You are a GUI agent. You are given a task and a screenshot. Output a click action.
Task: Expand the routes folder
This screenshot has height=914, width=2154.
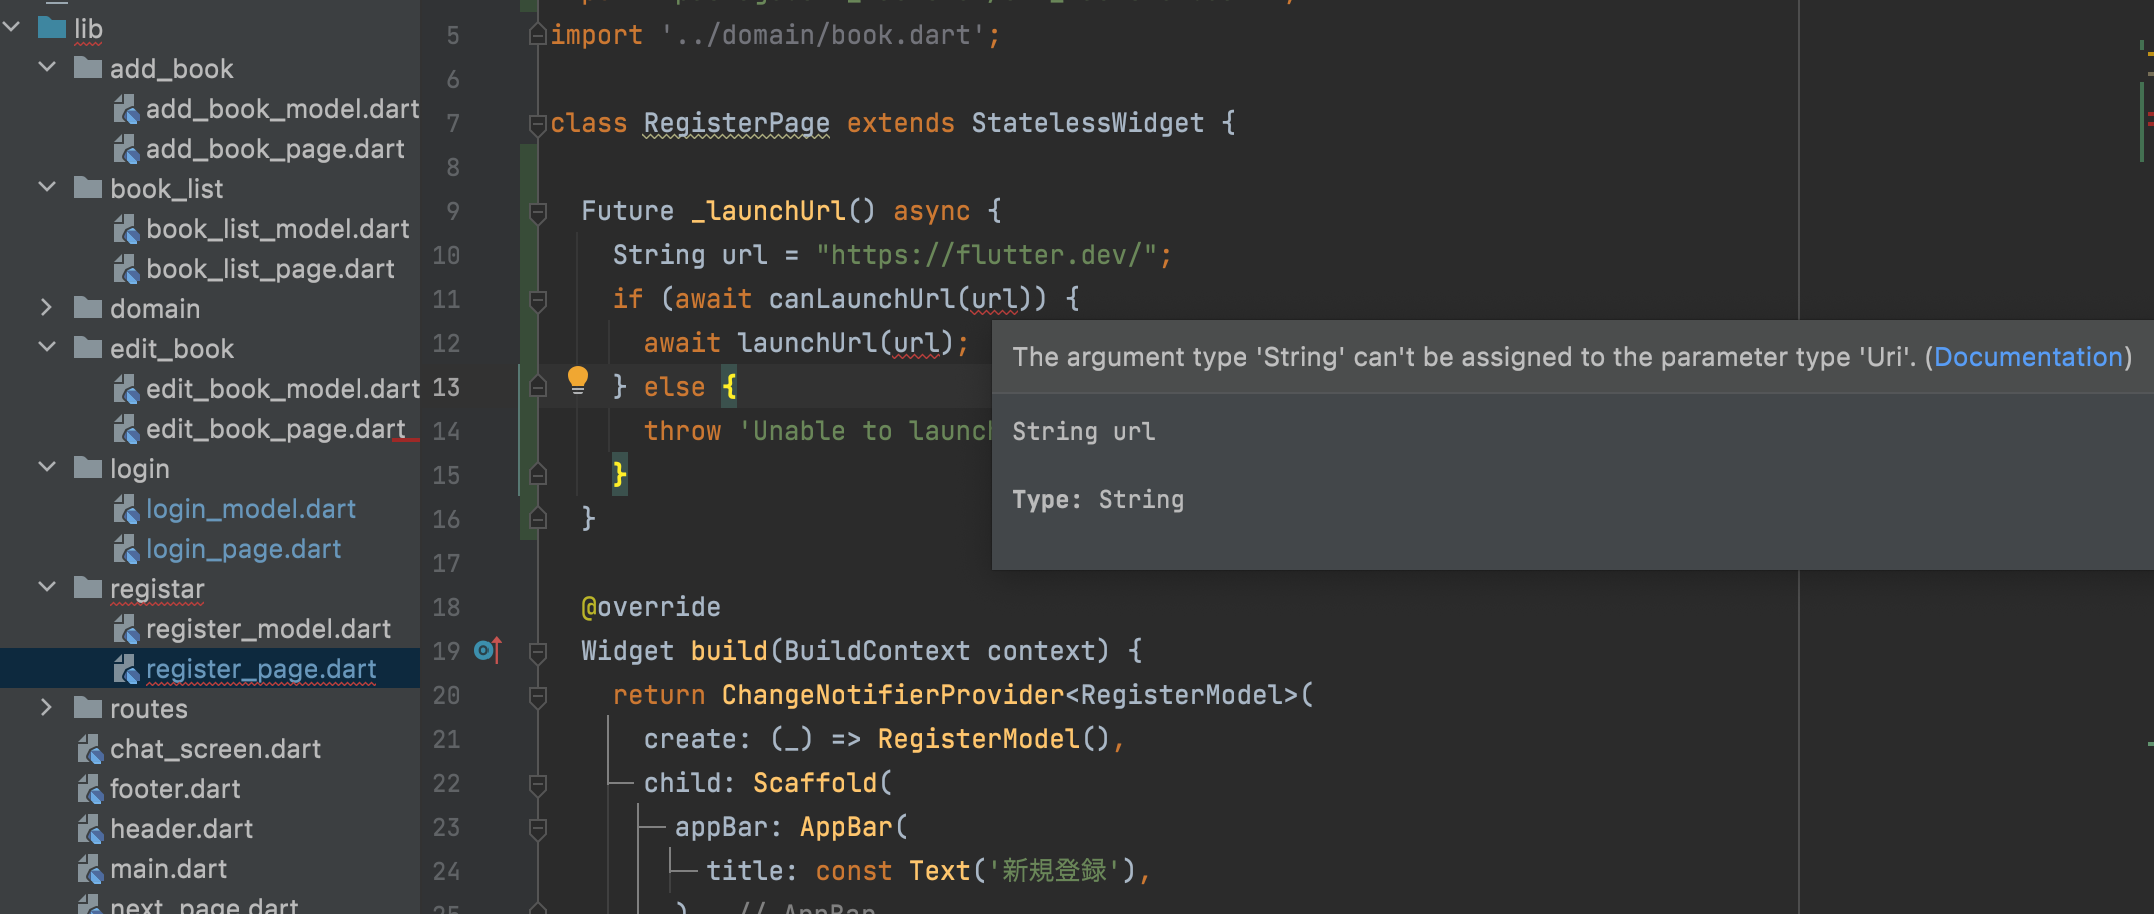point(46,708)
